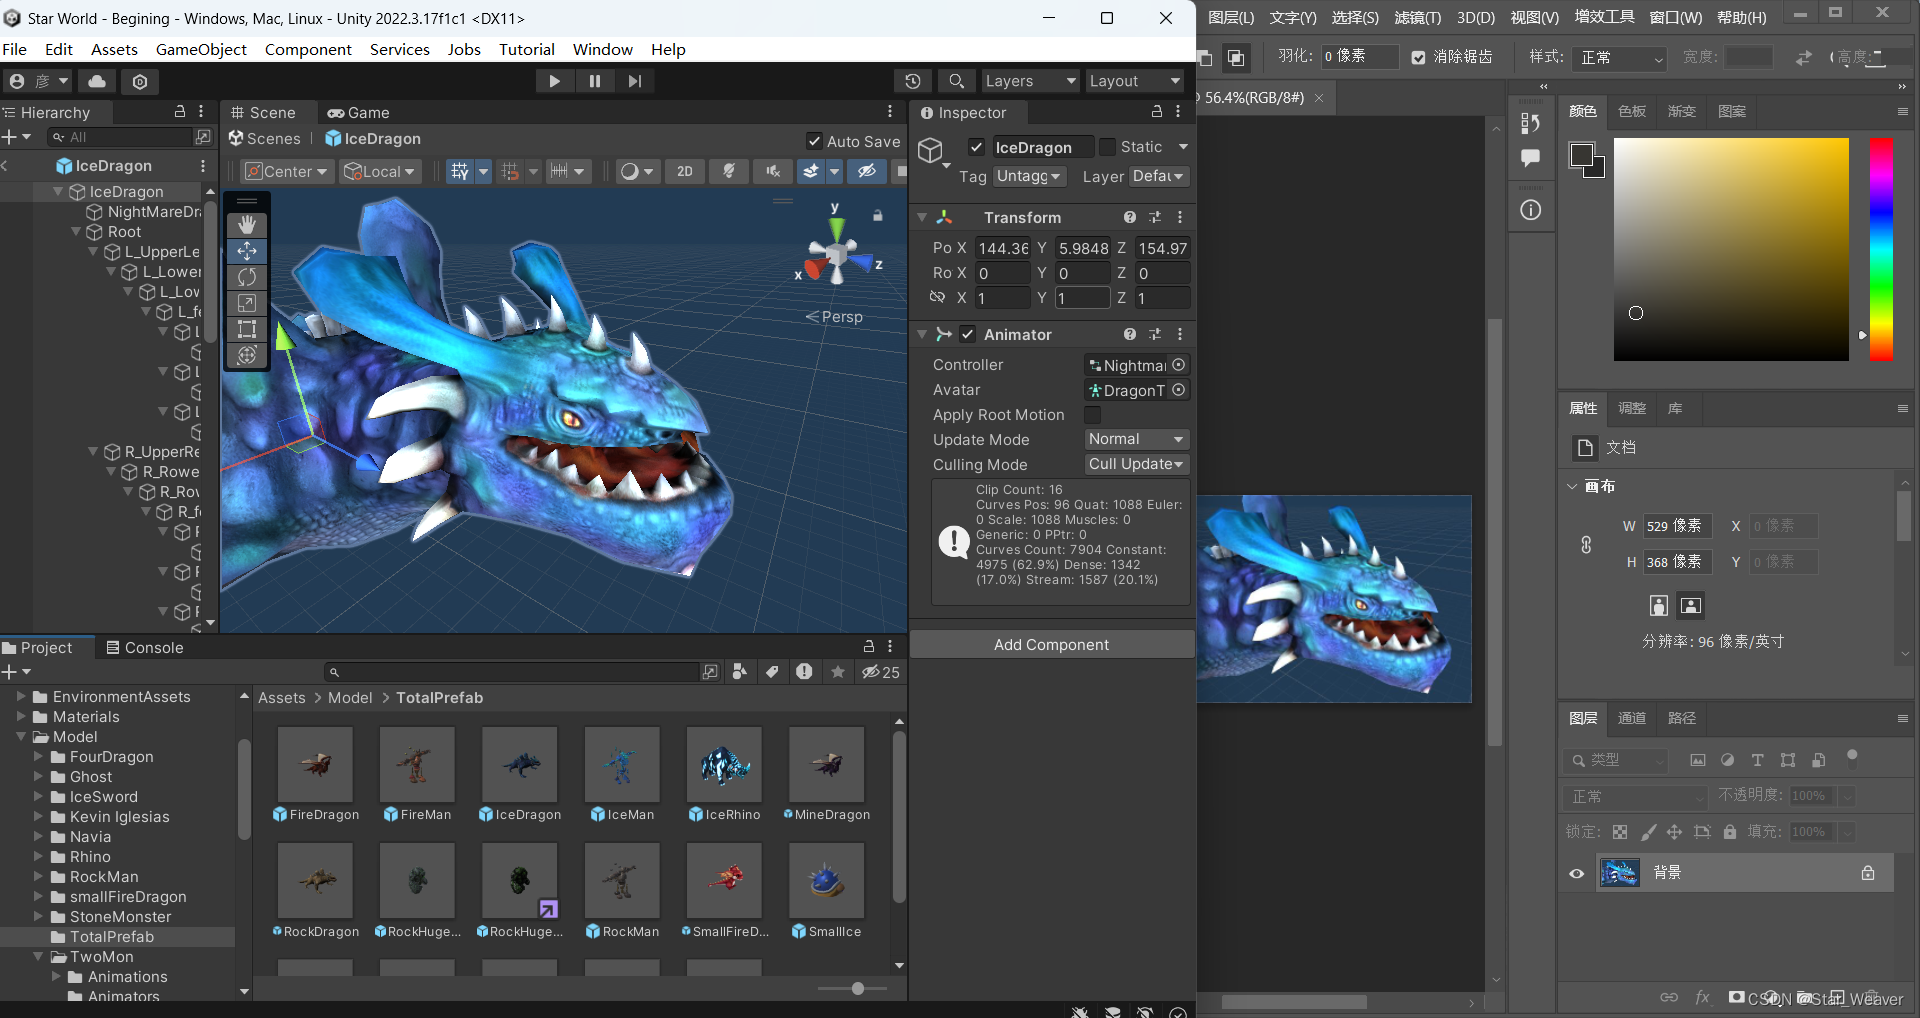Click Assets breadcrumb in Project path

click(282, 698)
